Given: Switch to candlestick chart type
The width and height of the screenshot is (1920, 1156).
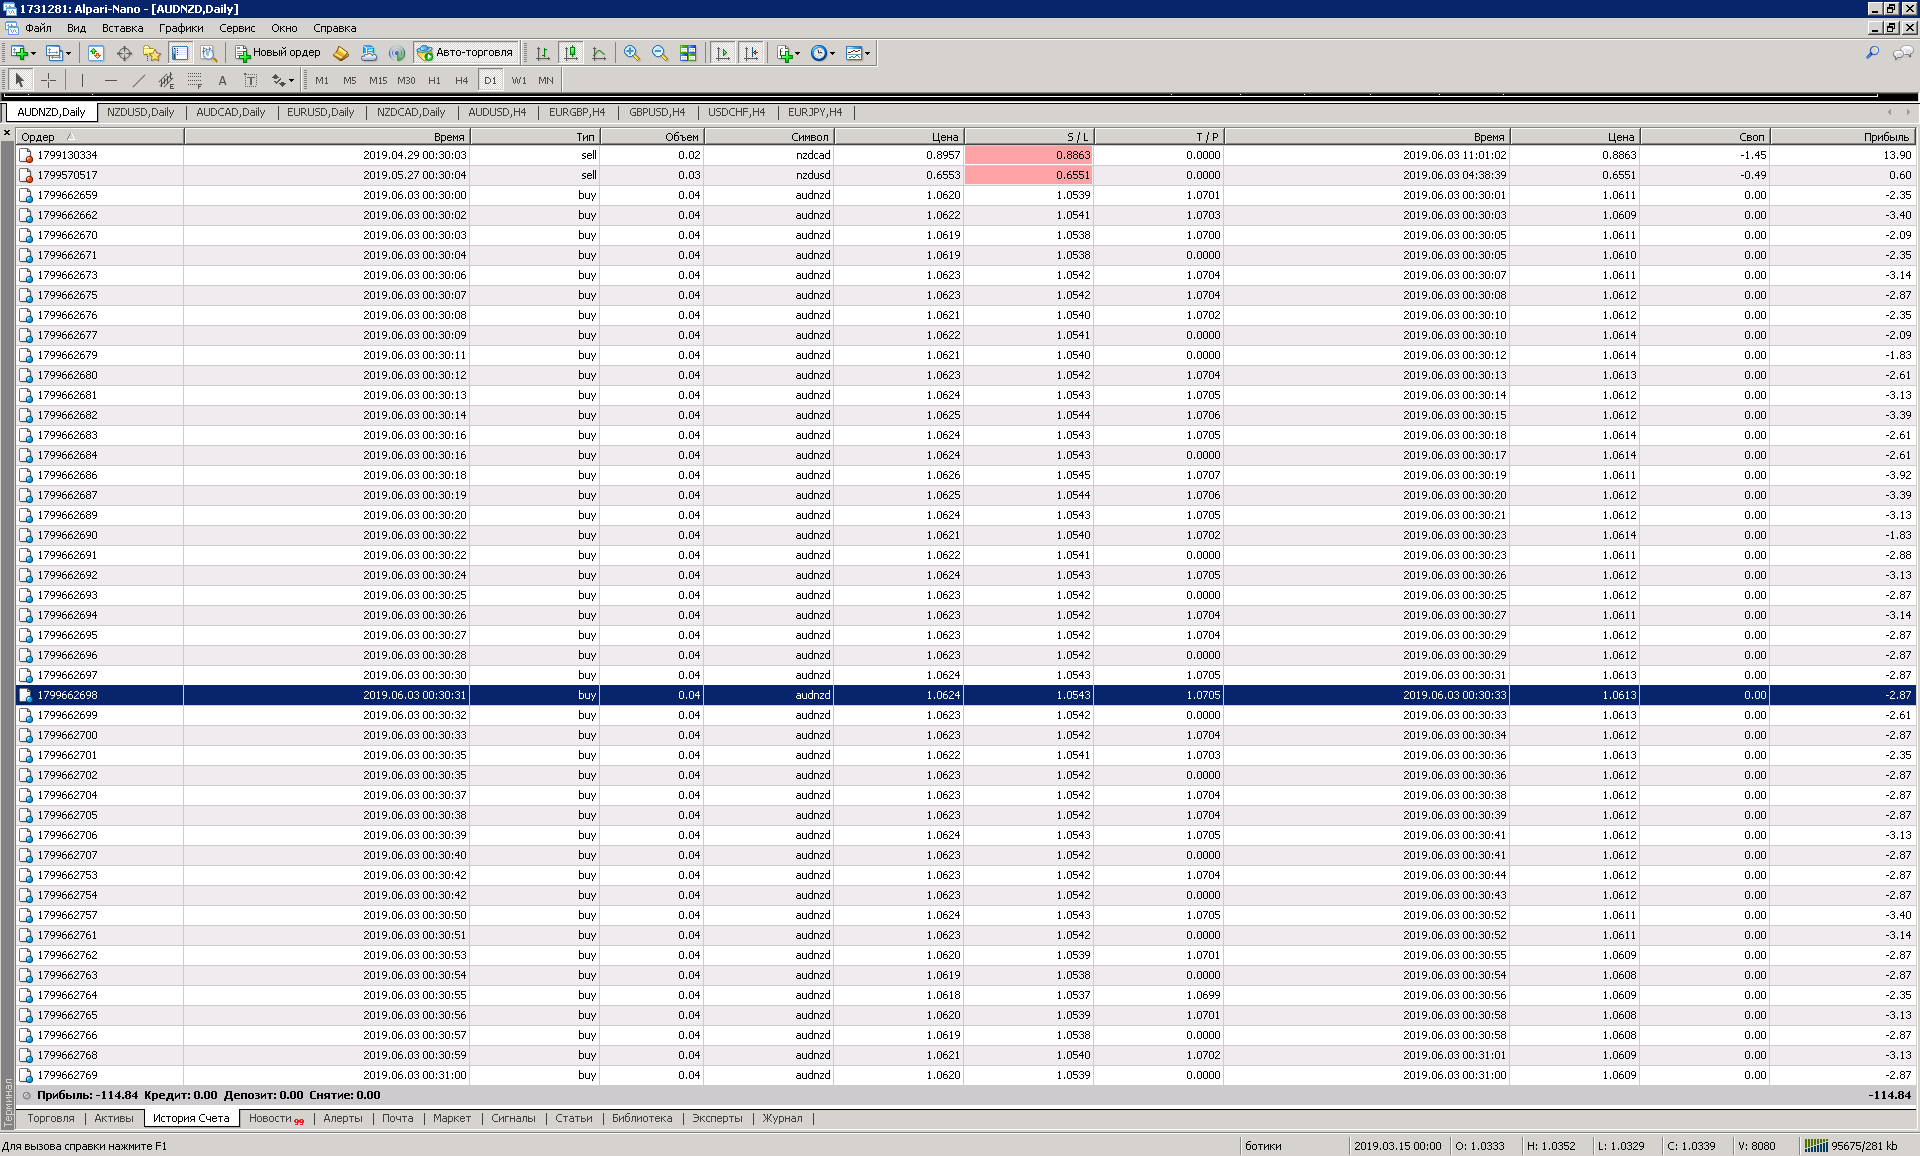Looking at the screenshot, I should coord(571,53).
